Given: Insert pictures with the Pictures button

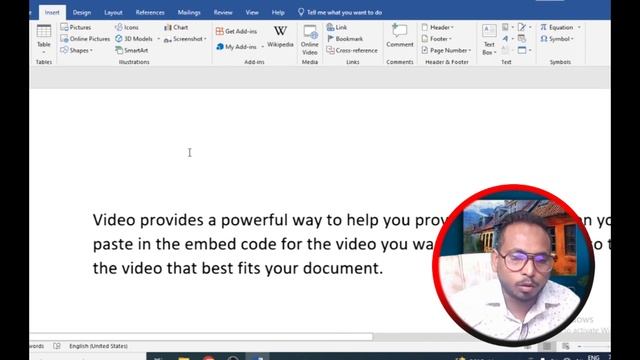Looking at the screenshot, I should (76, 27).
